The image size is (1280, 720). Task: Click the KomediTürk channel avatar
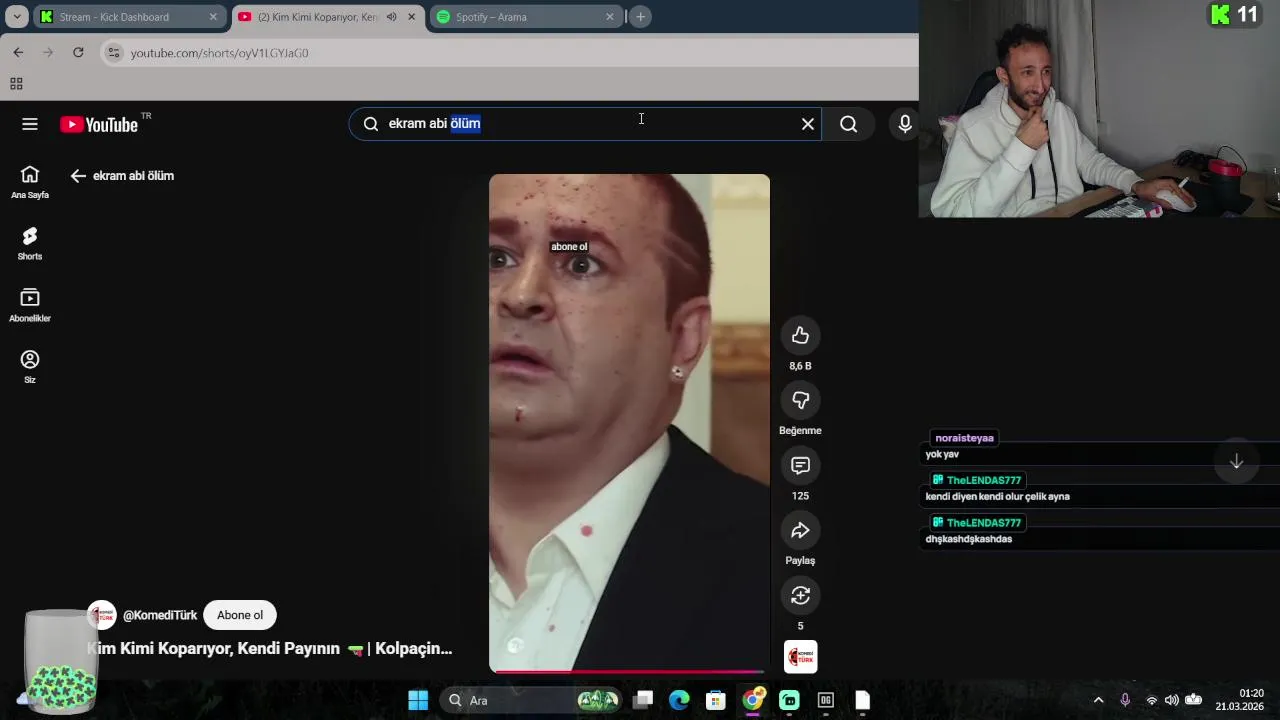(x=102, y=615)
